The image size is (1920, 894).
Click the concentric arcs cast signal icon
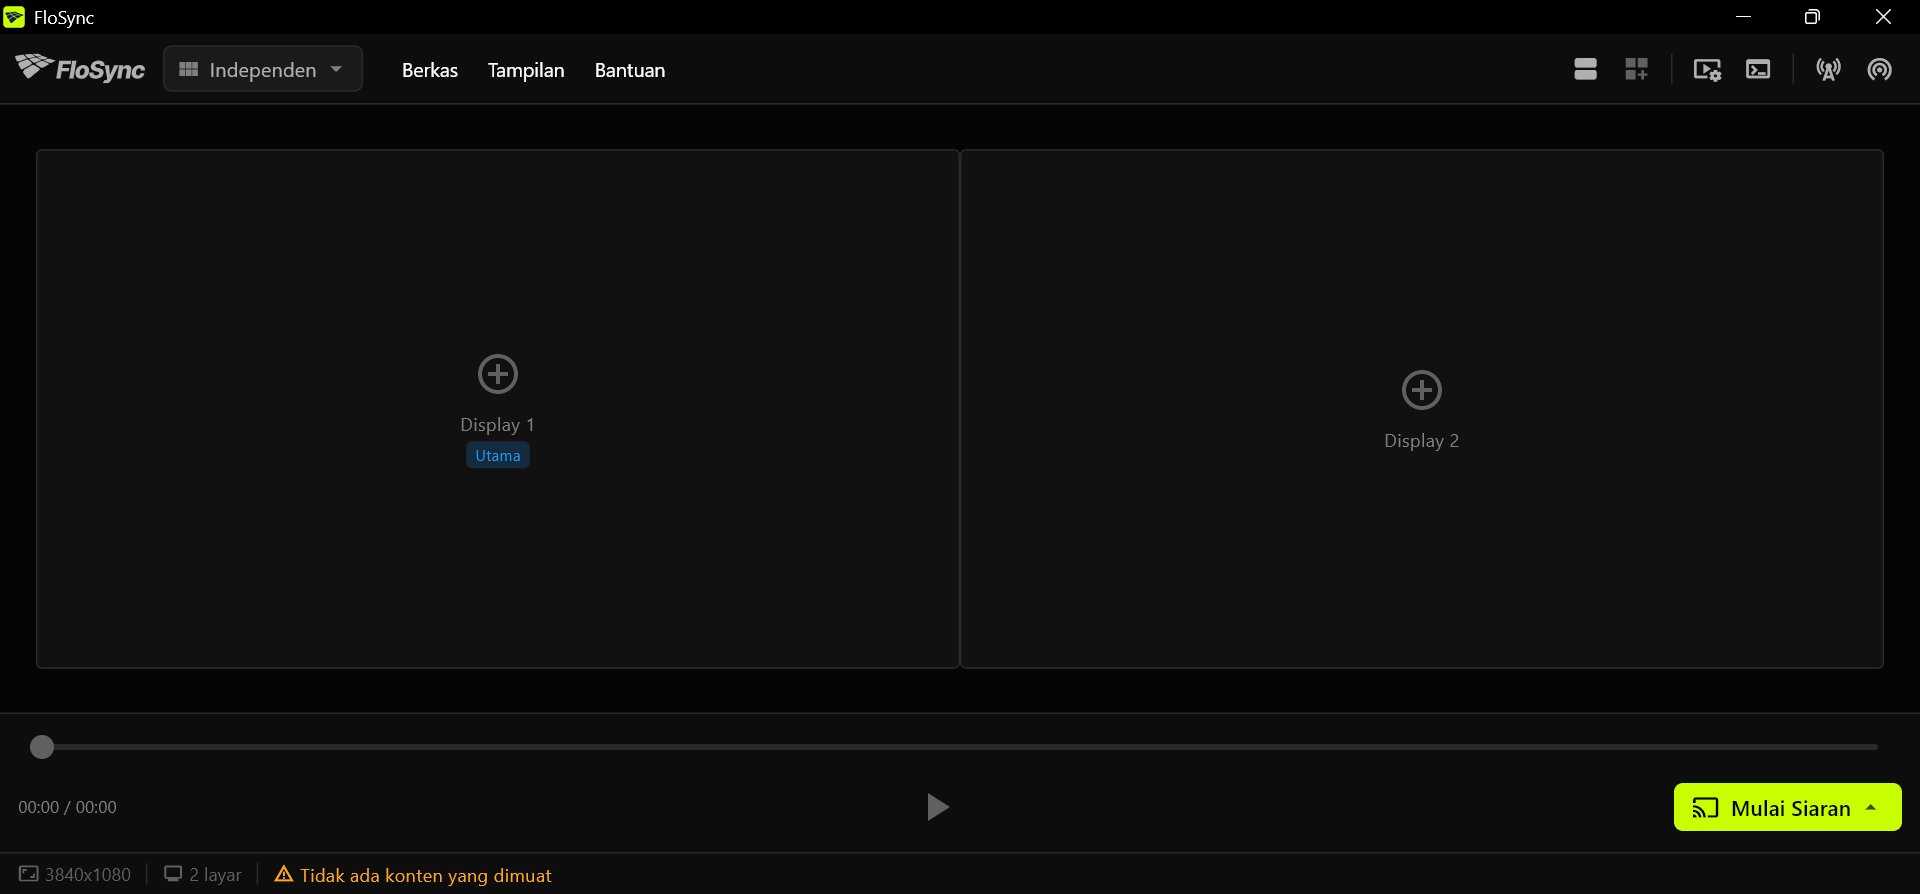[x=1880, y=69]
